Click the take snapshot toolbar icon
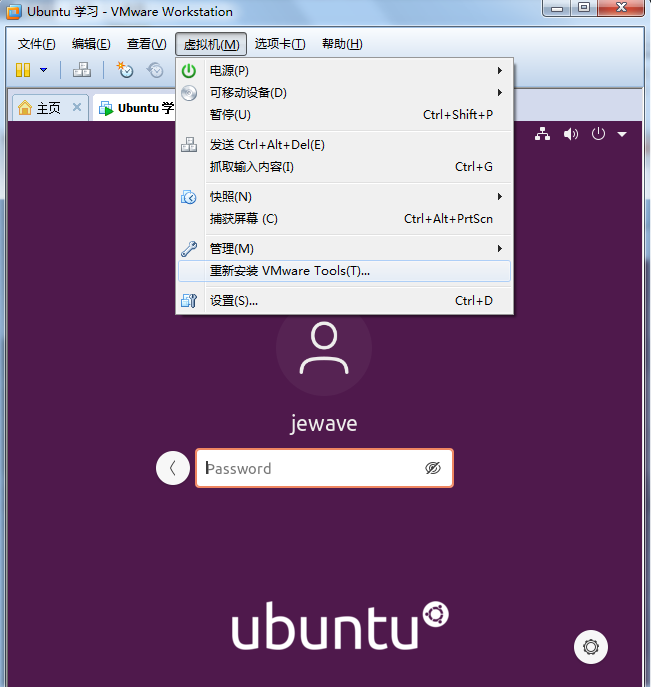 pyautogui.click(x=124, y=70)
